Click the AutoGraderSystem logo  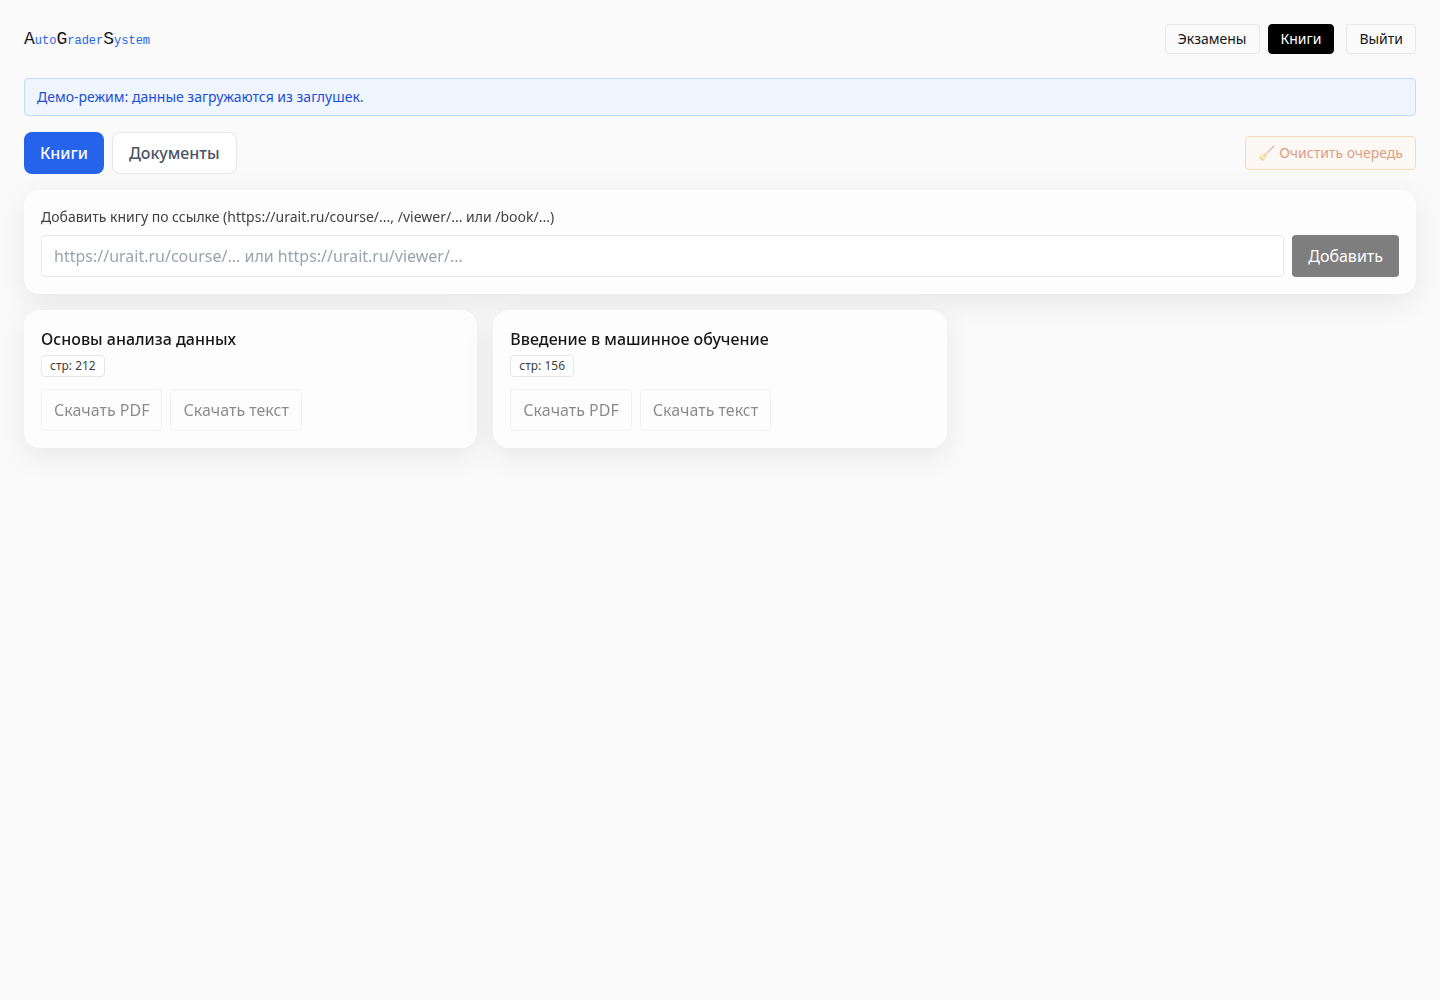(87, 39)
